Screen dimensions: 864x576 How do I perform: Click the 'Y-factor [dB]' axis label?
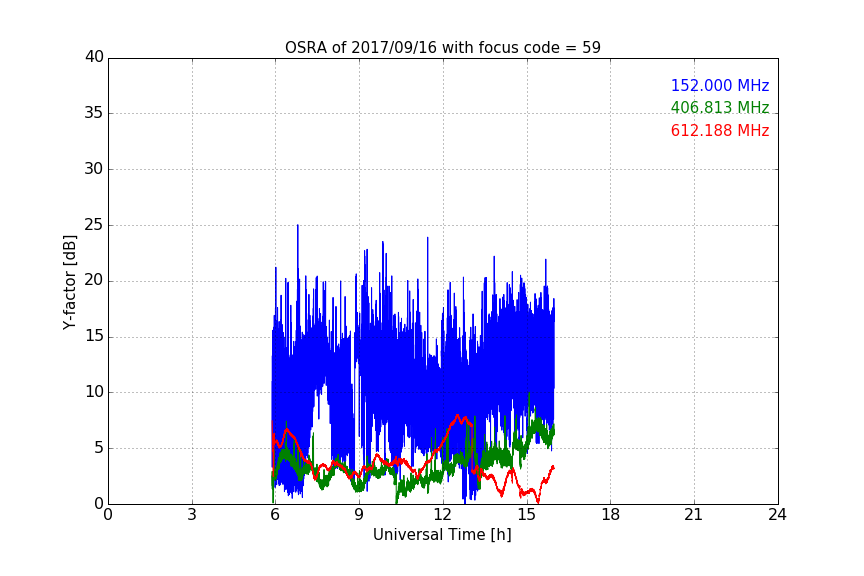click(69, 283)
